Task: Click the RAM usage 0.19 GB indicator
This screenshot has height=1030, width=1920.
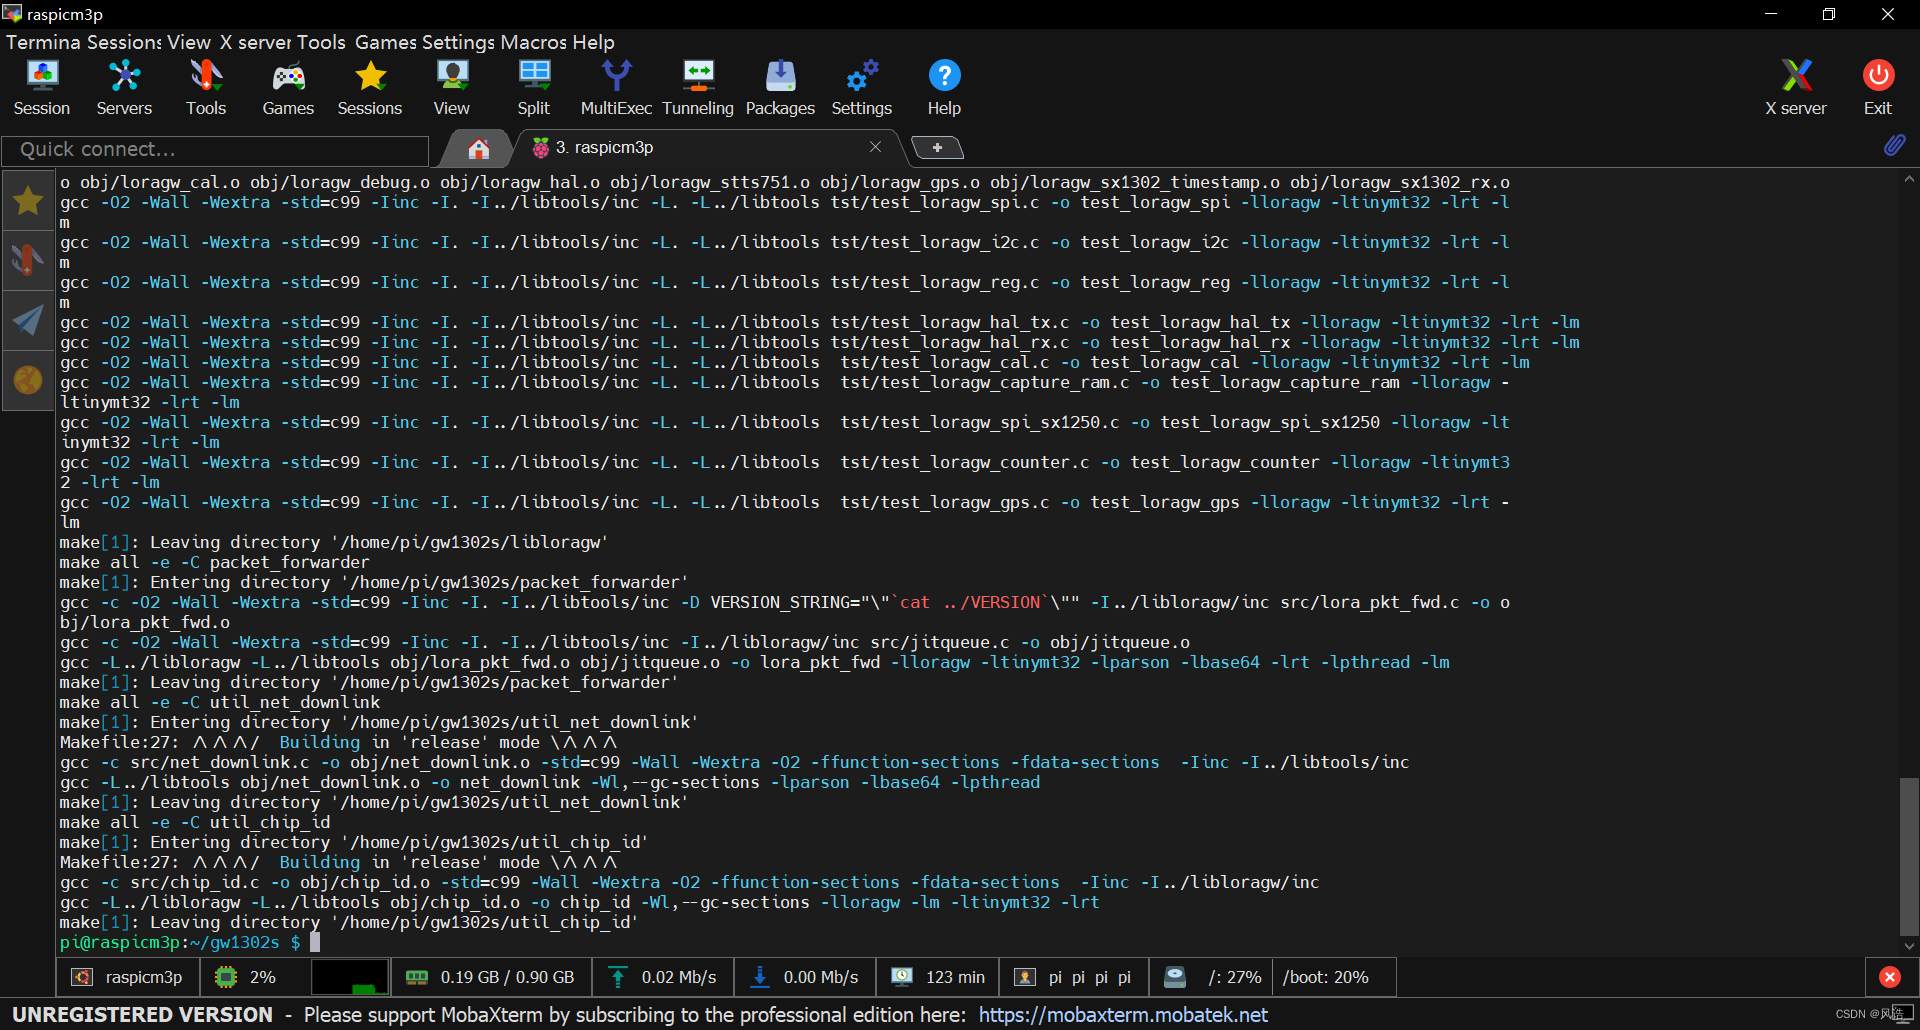Action: pos(491,977)
